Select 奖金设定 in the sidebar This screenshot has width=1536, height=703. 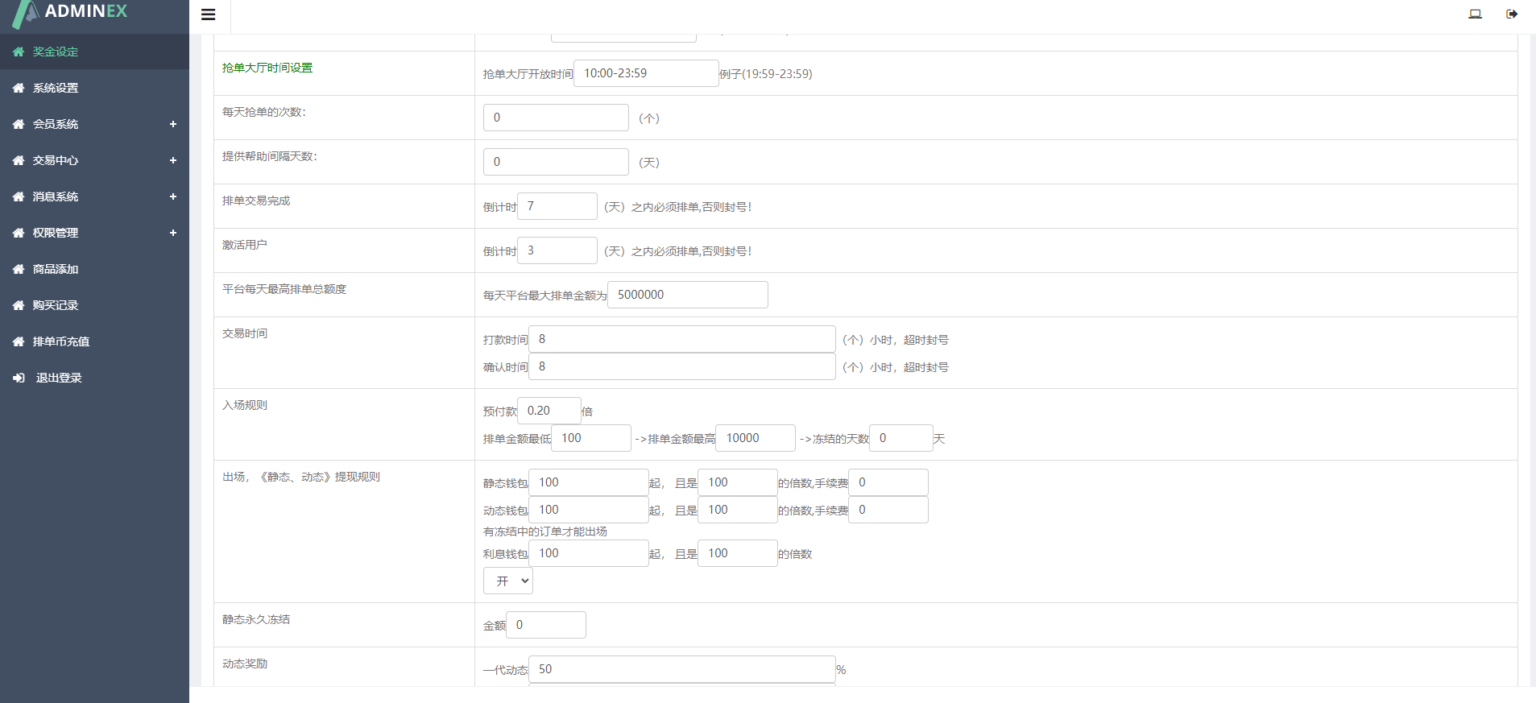click(x=52, y=51)
